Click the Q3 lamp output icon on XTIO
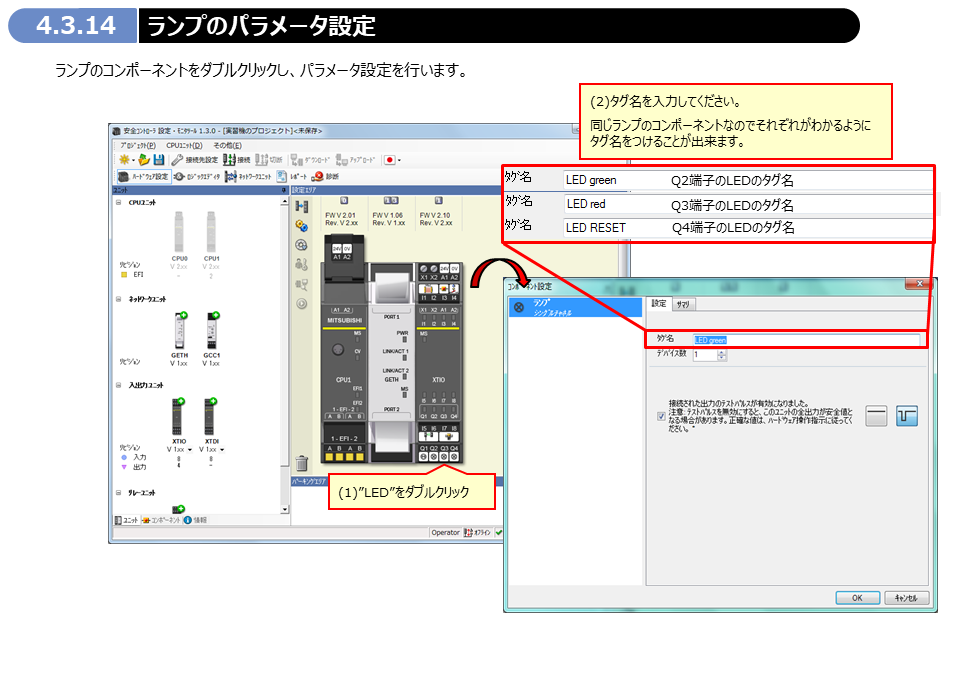Viewport: 960px width, 700px height. click(x=444, y=457)
